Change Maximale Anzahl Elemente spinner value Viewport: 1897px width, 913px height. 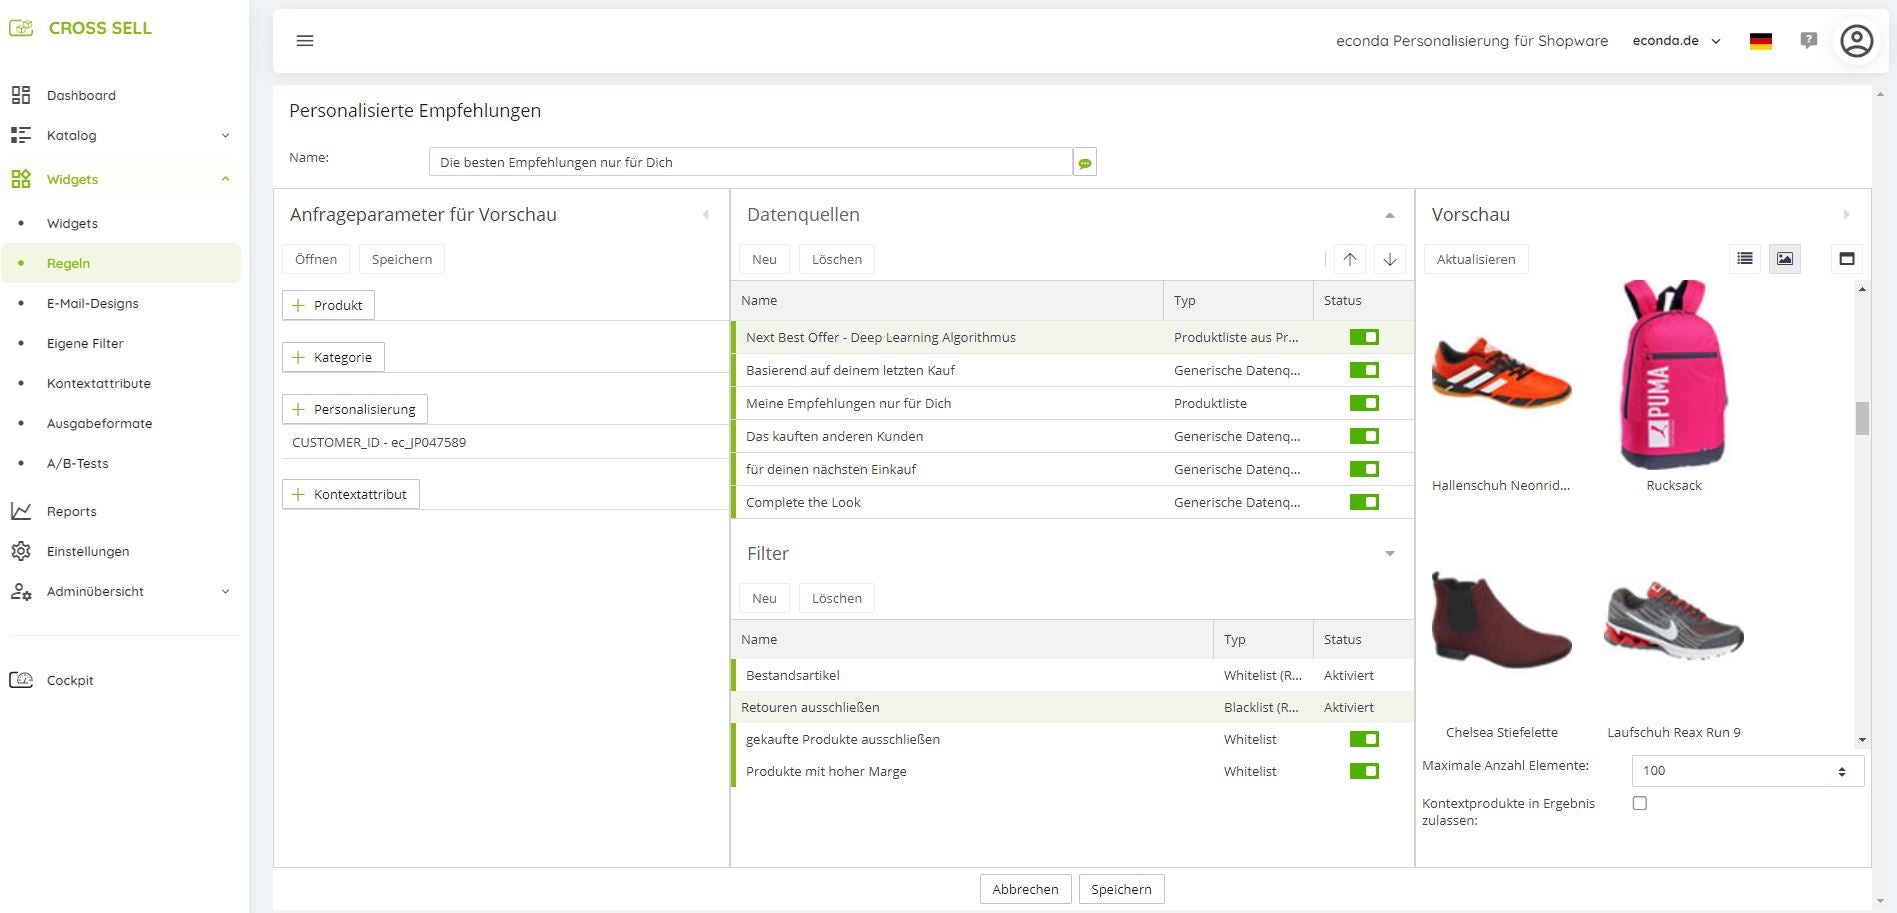tap(1842, 771)
